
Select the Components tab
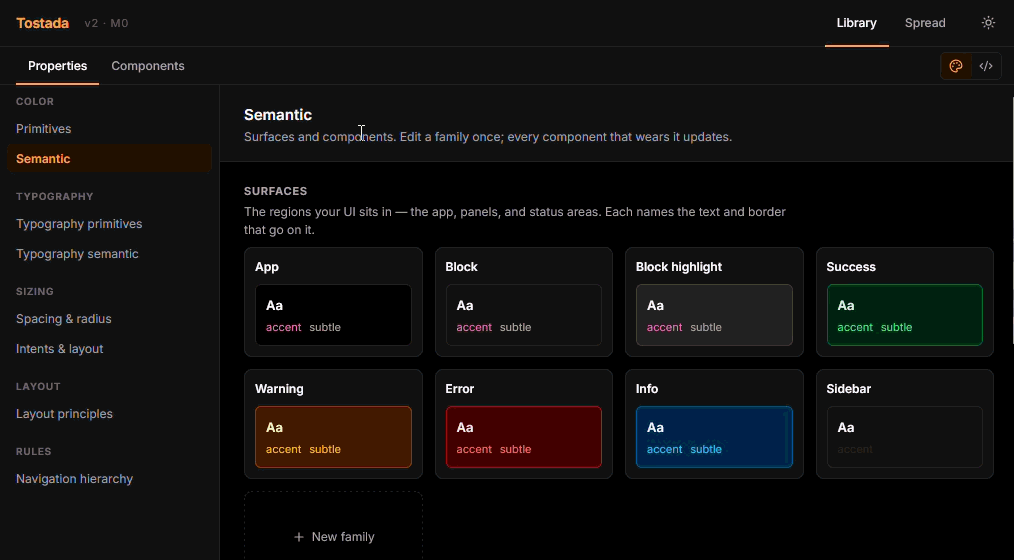[147, 66]
